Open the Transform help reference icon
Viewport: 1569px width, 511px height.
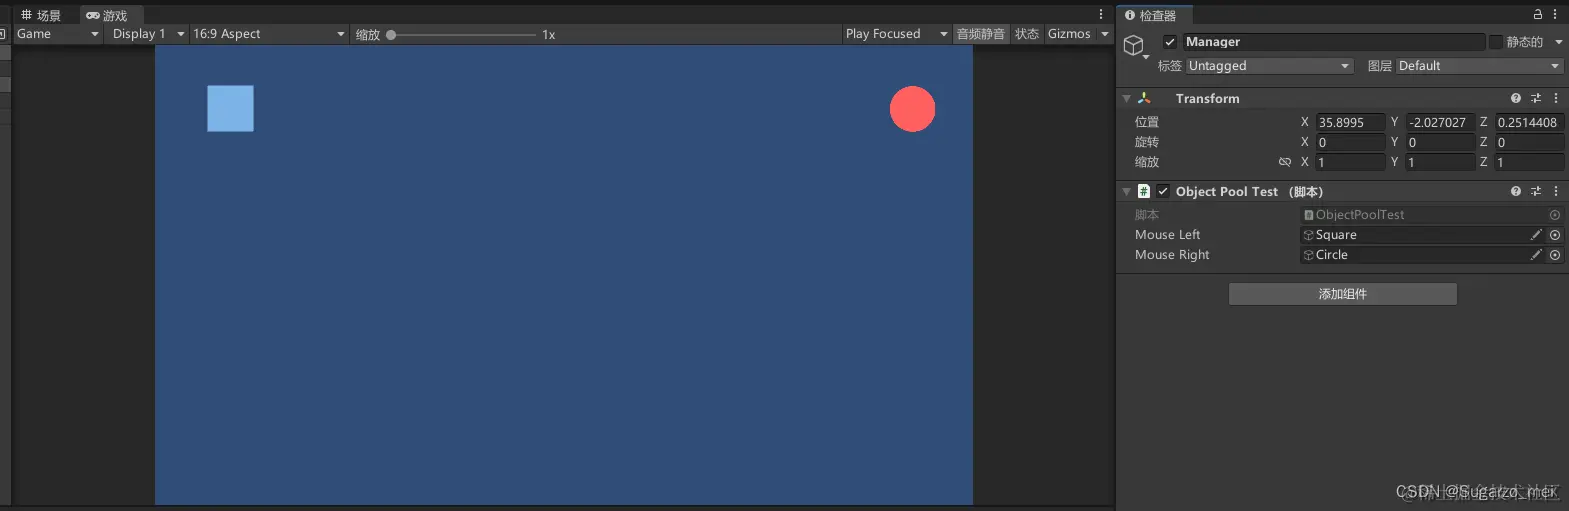[1516, 98]
